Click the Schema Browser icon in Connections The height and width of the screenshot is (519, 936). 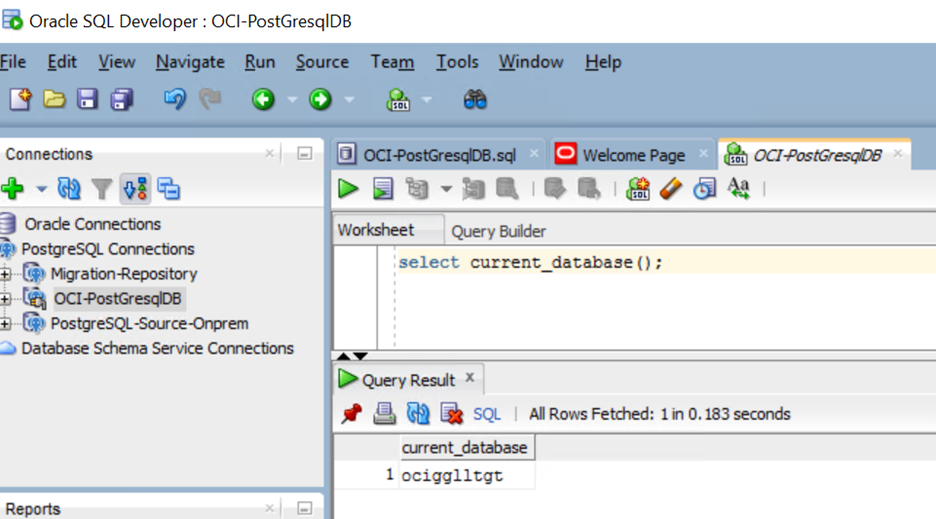click(x=136, y=189)
